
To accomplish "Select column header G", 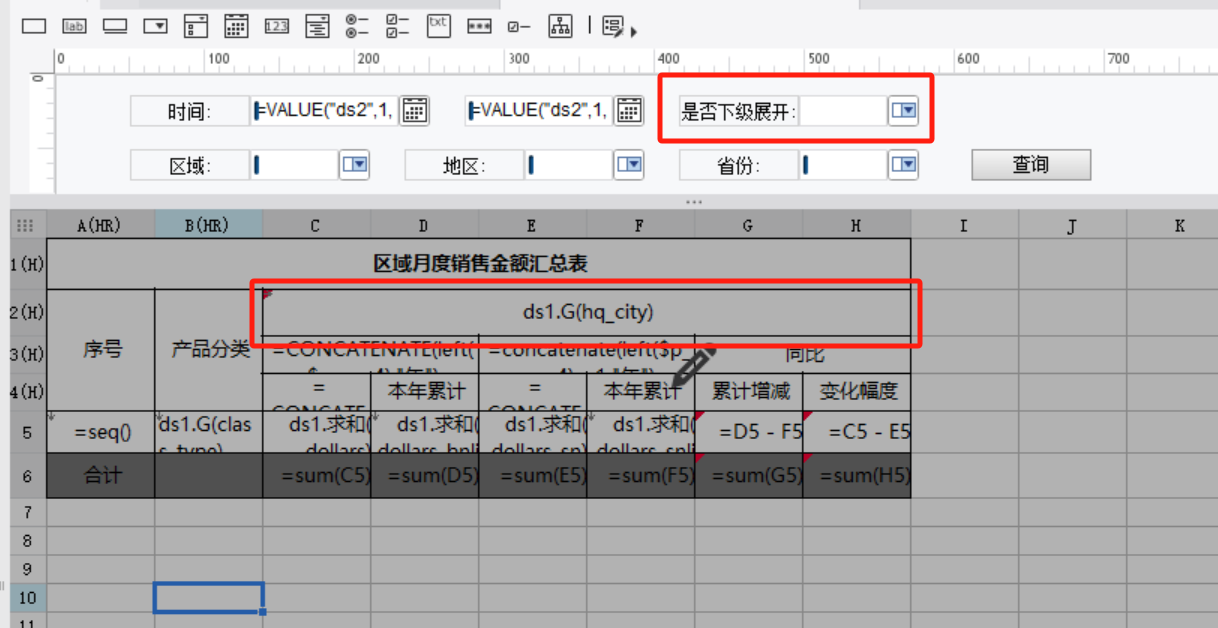I will point(748,226).
